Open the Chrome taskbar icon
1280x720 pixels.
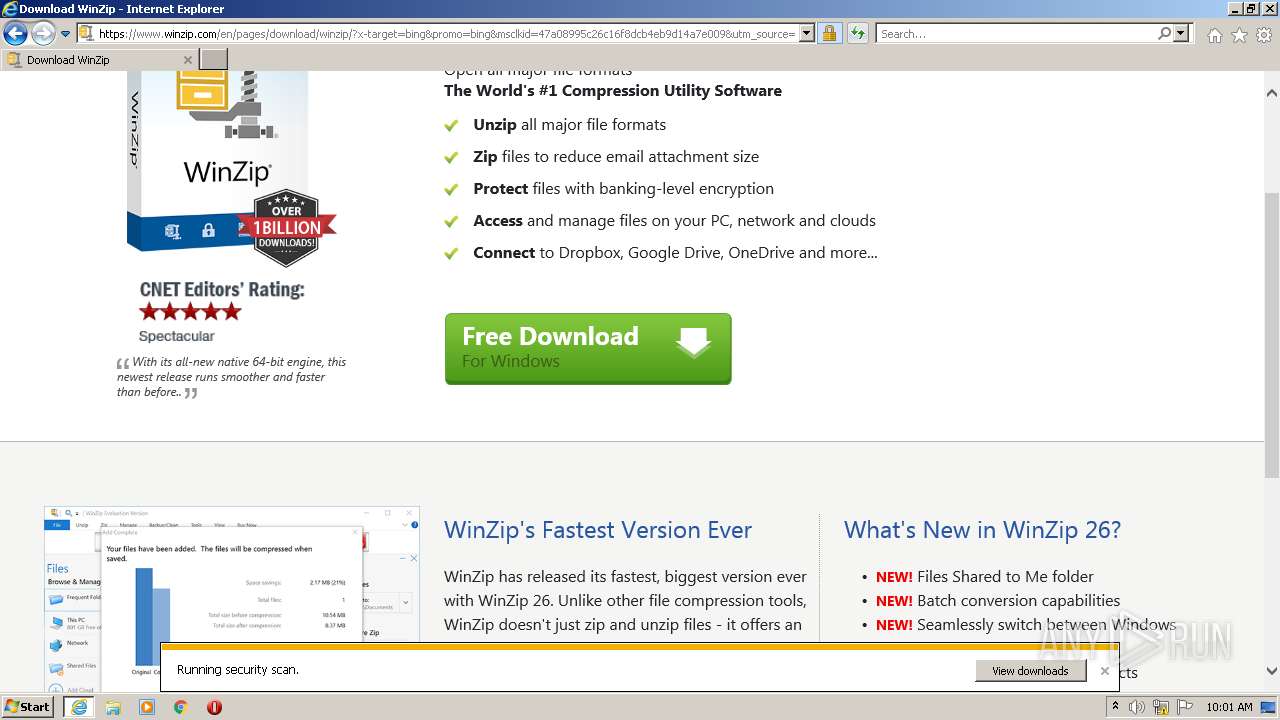coord(181,707)
